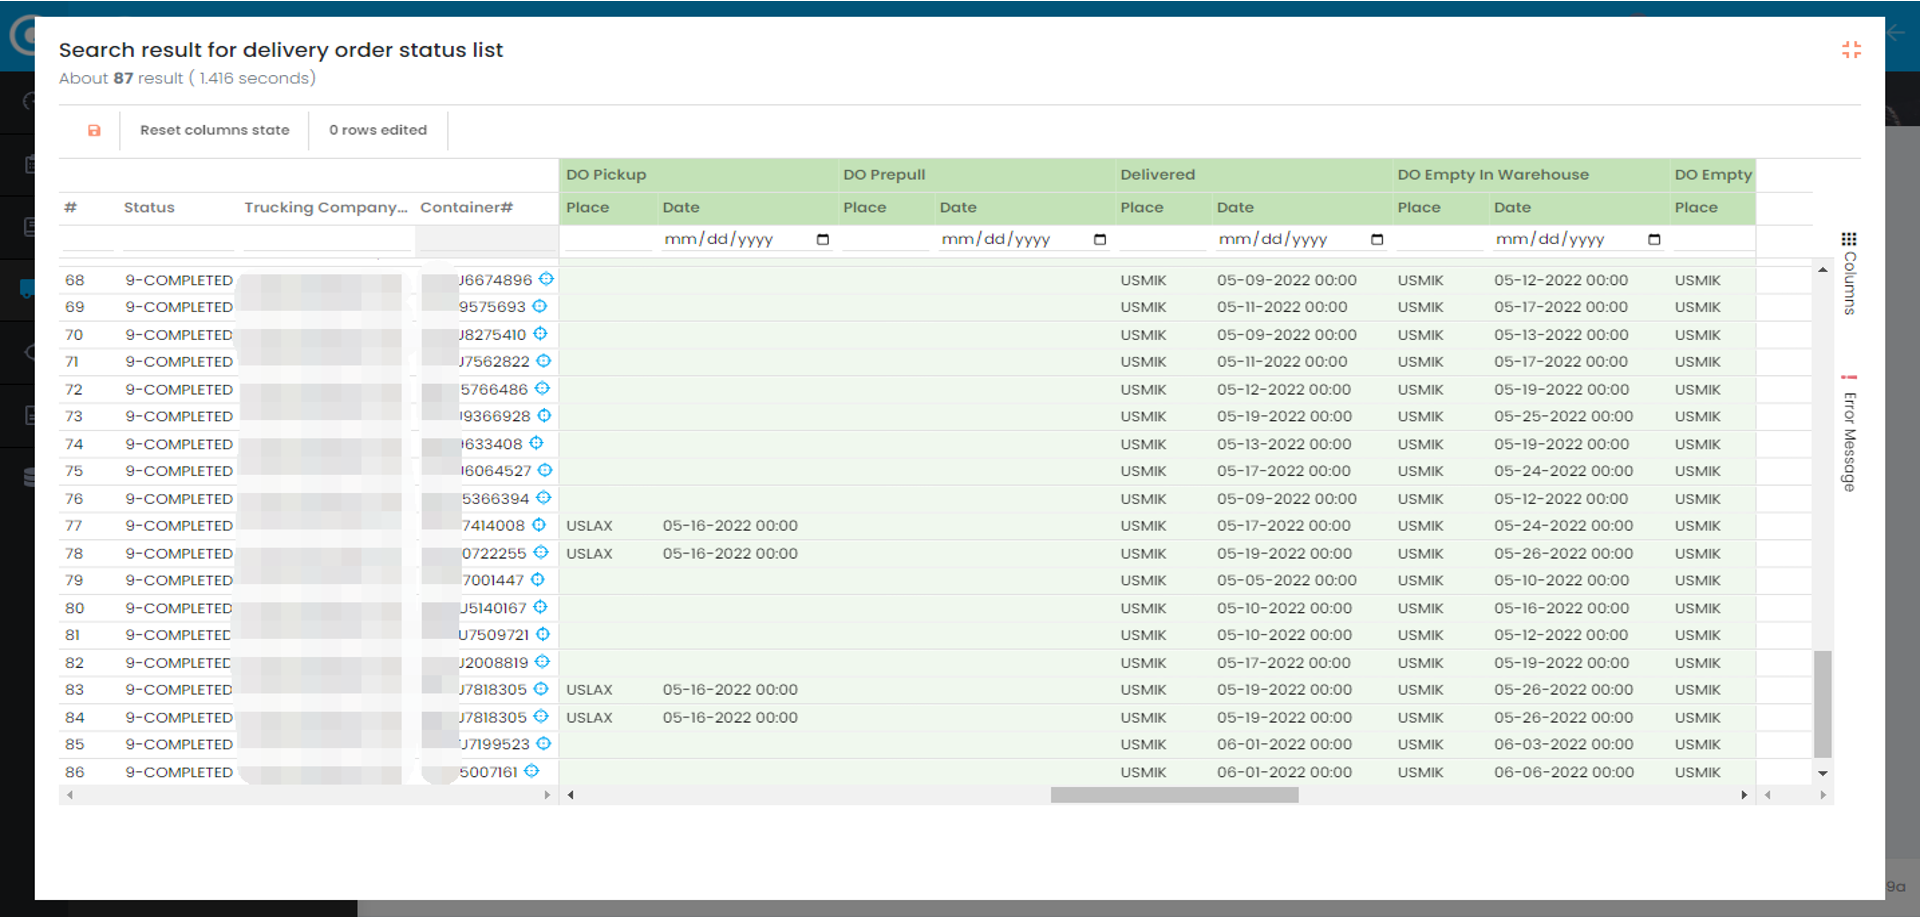Click the DO Prepull column group header
The height and width of the screenshot is (918, 1920).
[x=884, y=174]
